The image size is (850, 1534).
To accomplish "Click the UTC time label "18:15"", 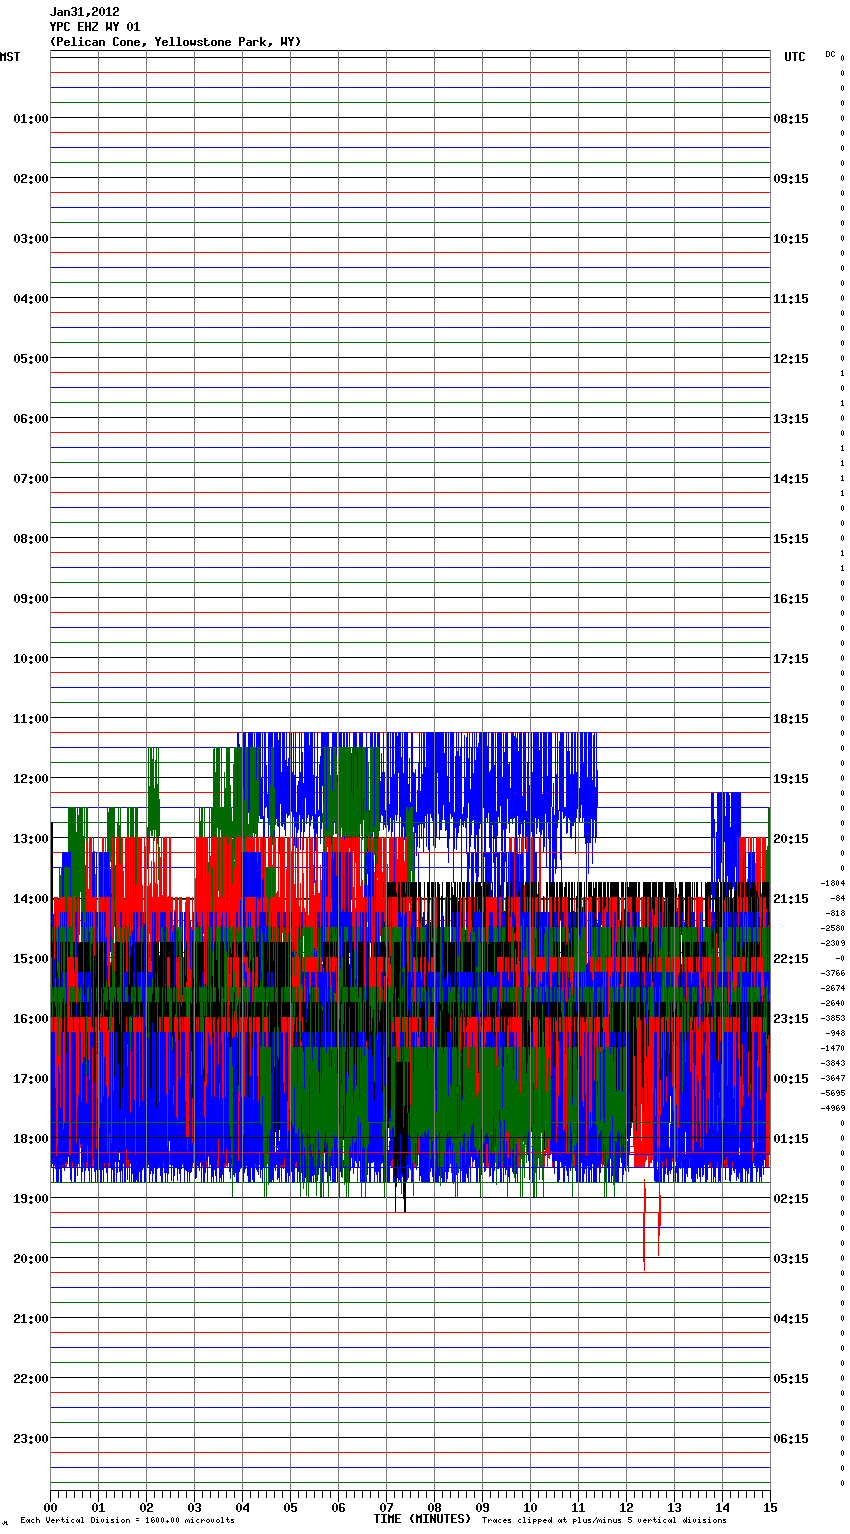I will coord(791,719).
